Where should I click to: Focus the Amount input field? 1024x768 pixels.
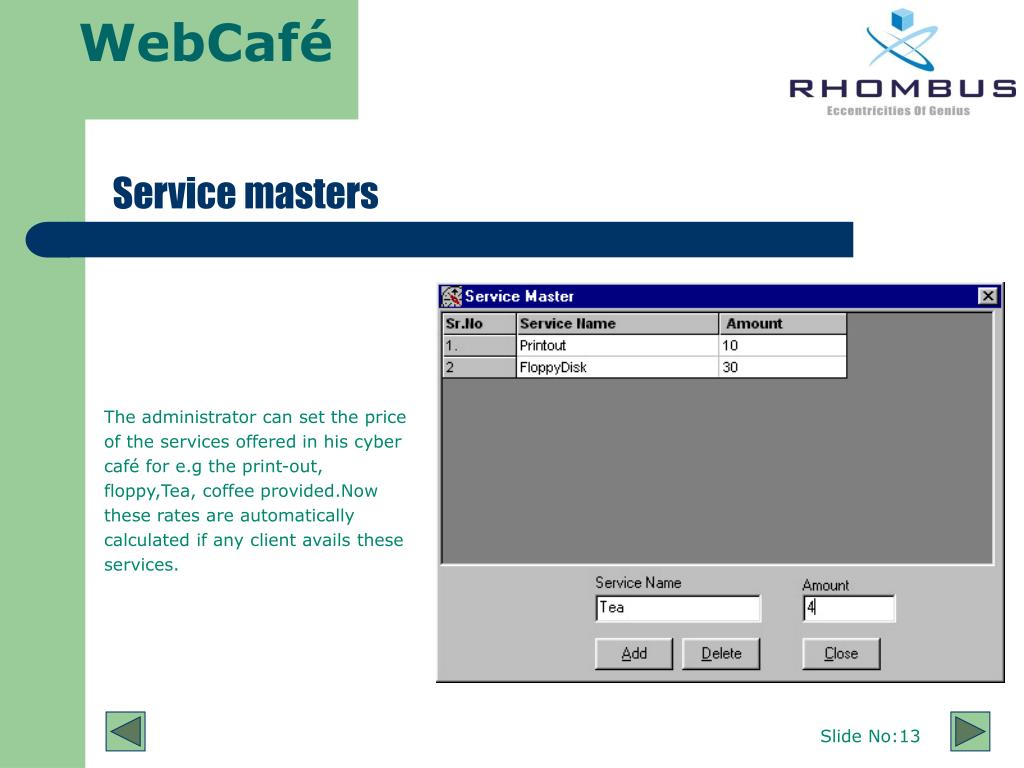tap(848, 608)
